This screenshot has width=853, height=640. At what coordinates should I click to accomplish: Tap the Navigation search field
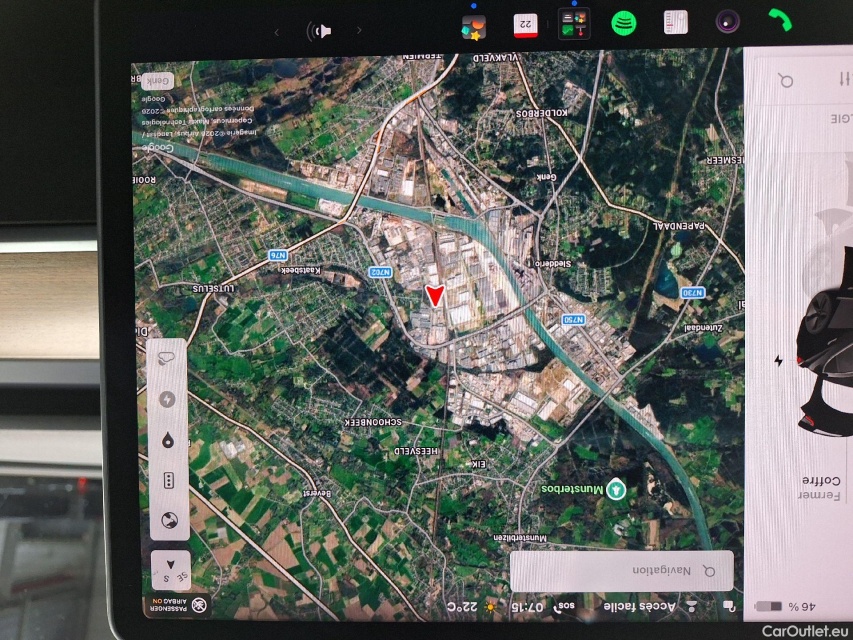(x=621, y=570)
